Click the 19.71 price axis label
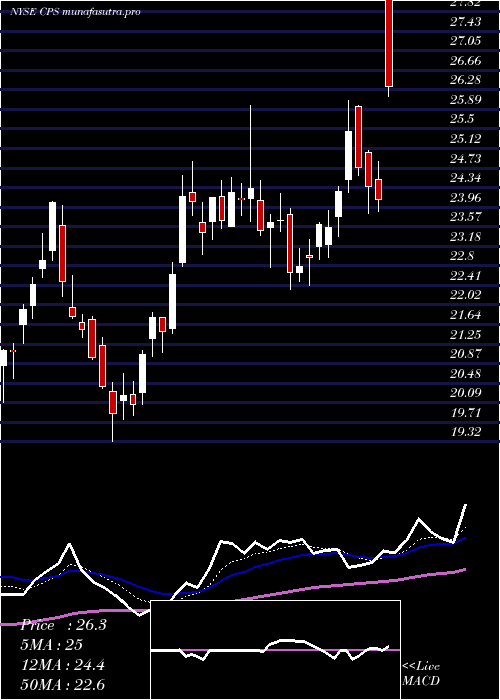Image resolution: width=500 pixels, height=700 pixels. click(x=466, y=412)
